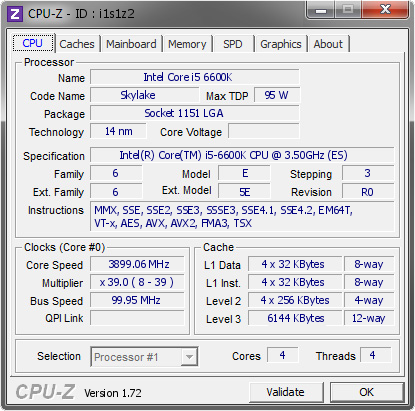Select the Memory tab

[x=187, y=44]
